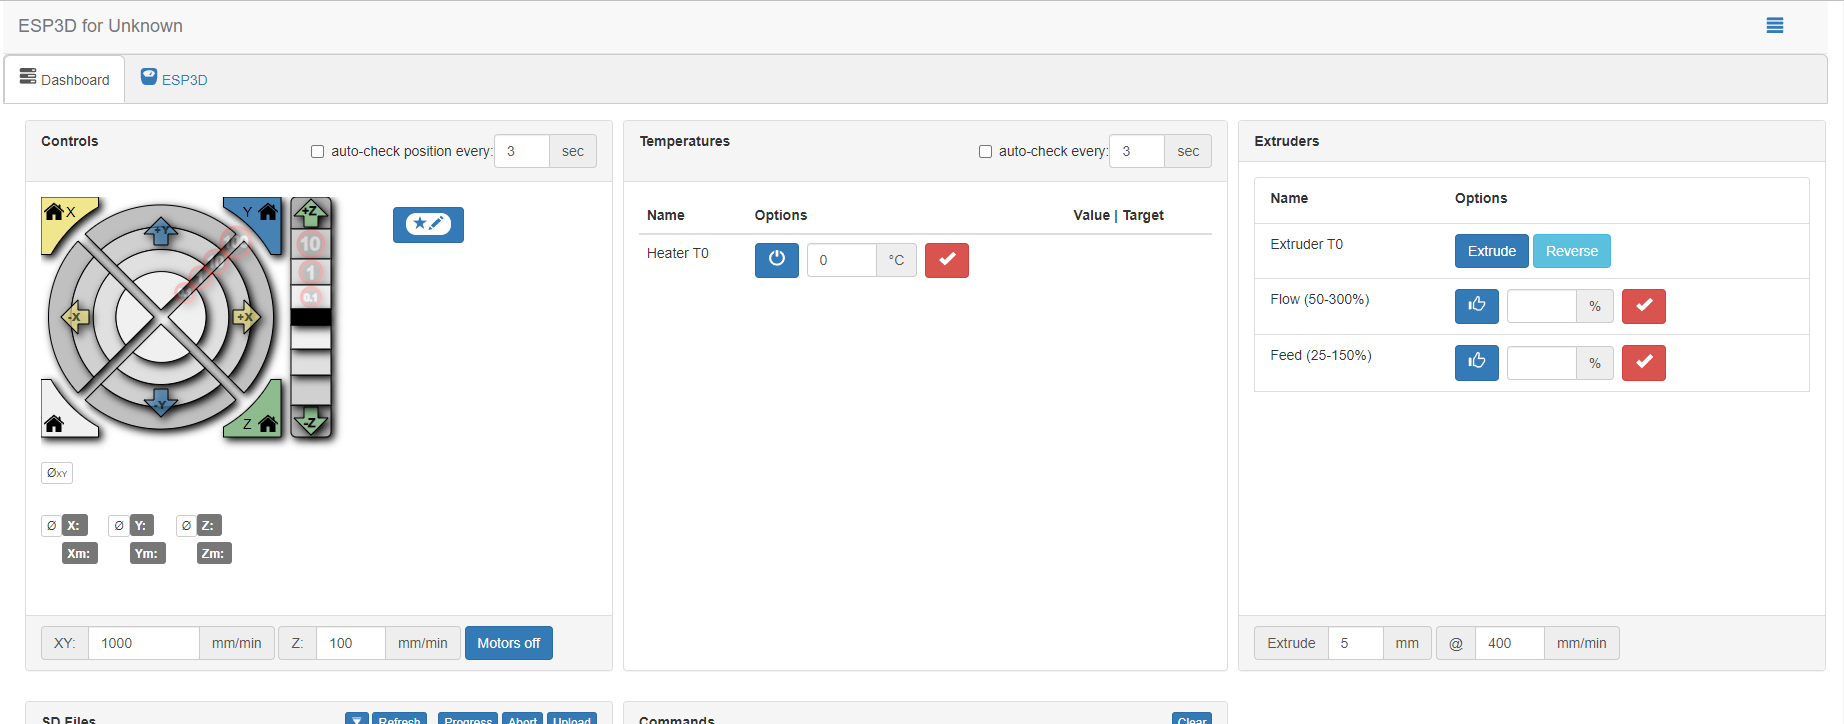Jog the +Z green arrow
The width and height of the screenshot is (1844, 724).
click(x=311, y=212)
